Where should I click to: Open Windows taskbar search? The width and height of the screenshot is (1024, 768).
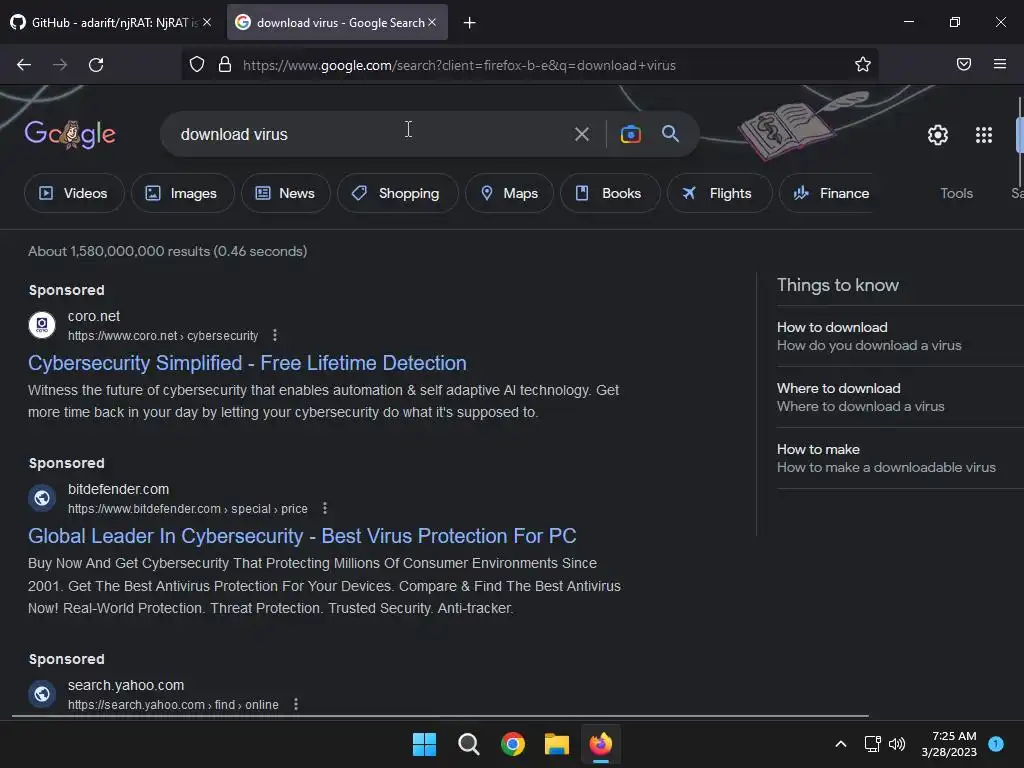pos(468,744)
